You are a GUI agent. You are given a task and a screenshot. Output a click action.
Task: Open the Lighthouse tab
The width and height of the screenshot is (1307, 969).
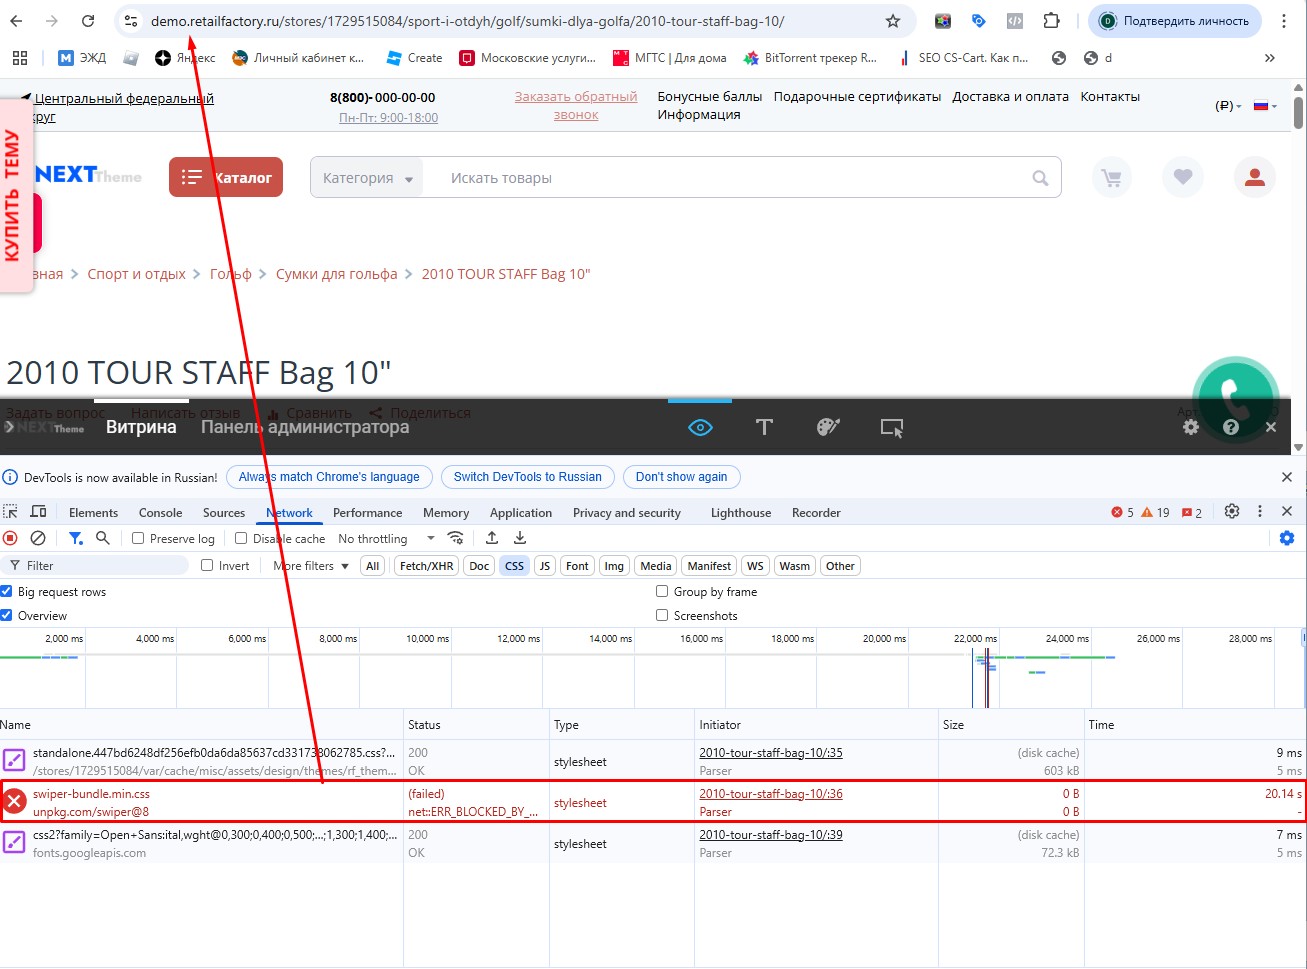(x=741, y=513)
